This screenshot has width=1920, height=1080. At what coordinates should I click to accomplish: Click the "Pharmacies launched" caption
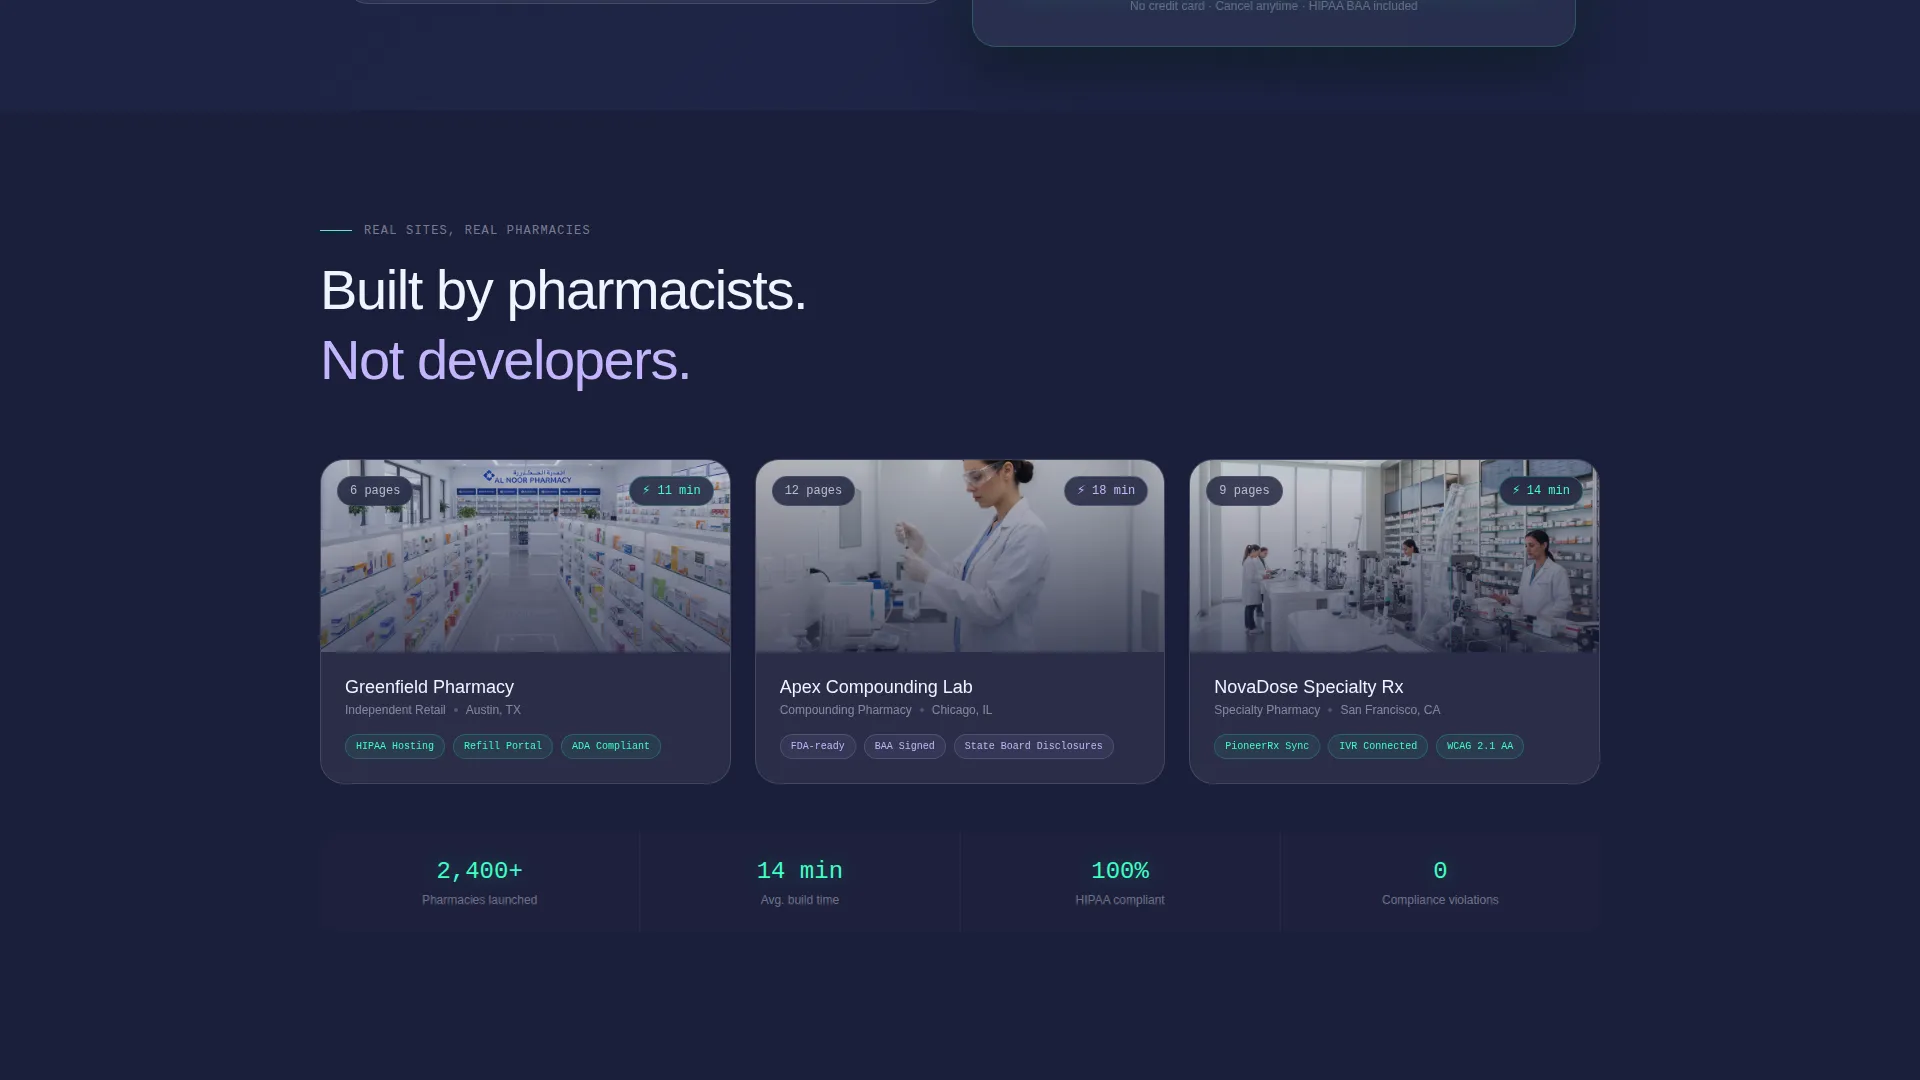pyautogui.click(x=480, y=900)
